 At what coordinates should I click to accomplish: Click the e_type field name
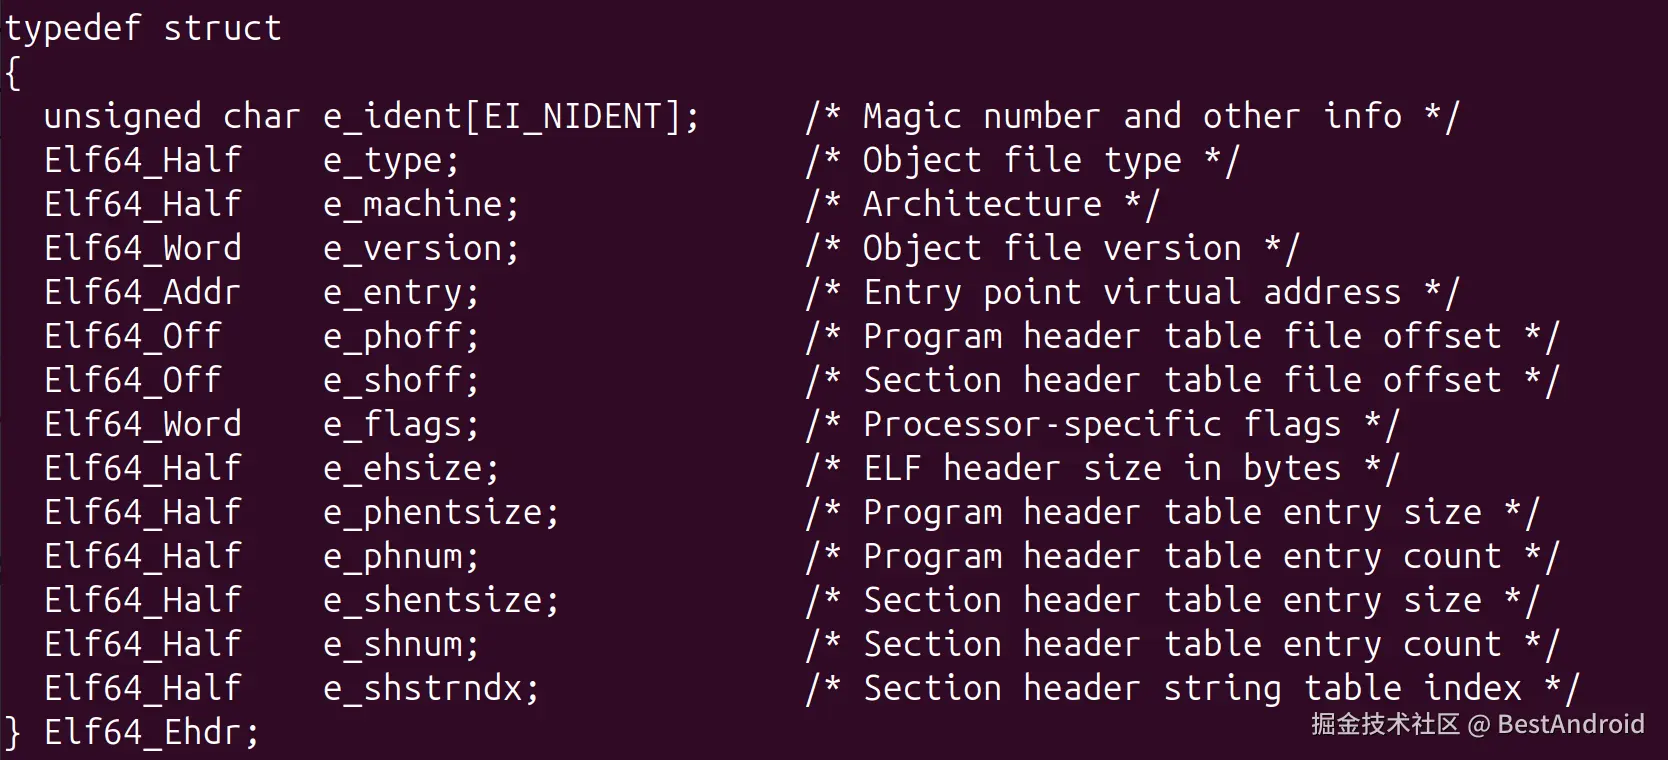point(390,161)
